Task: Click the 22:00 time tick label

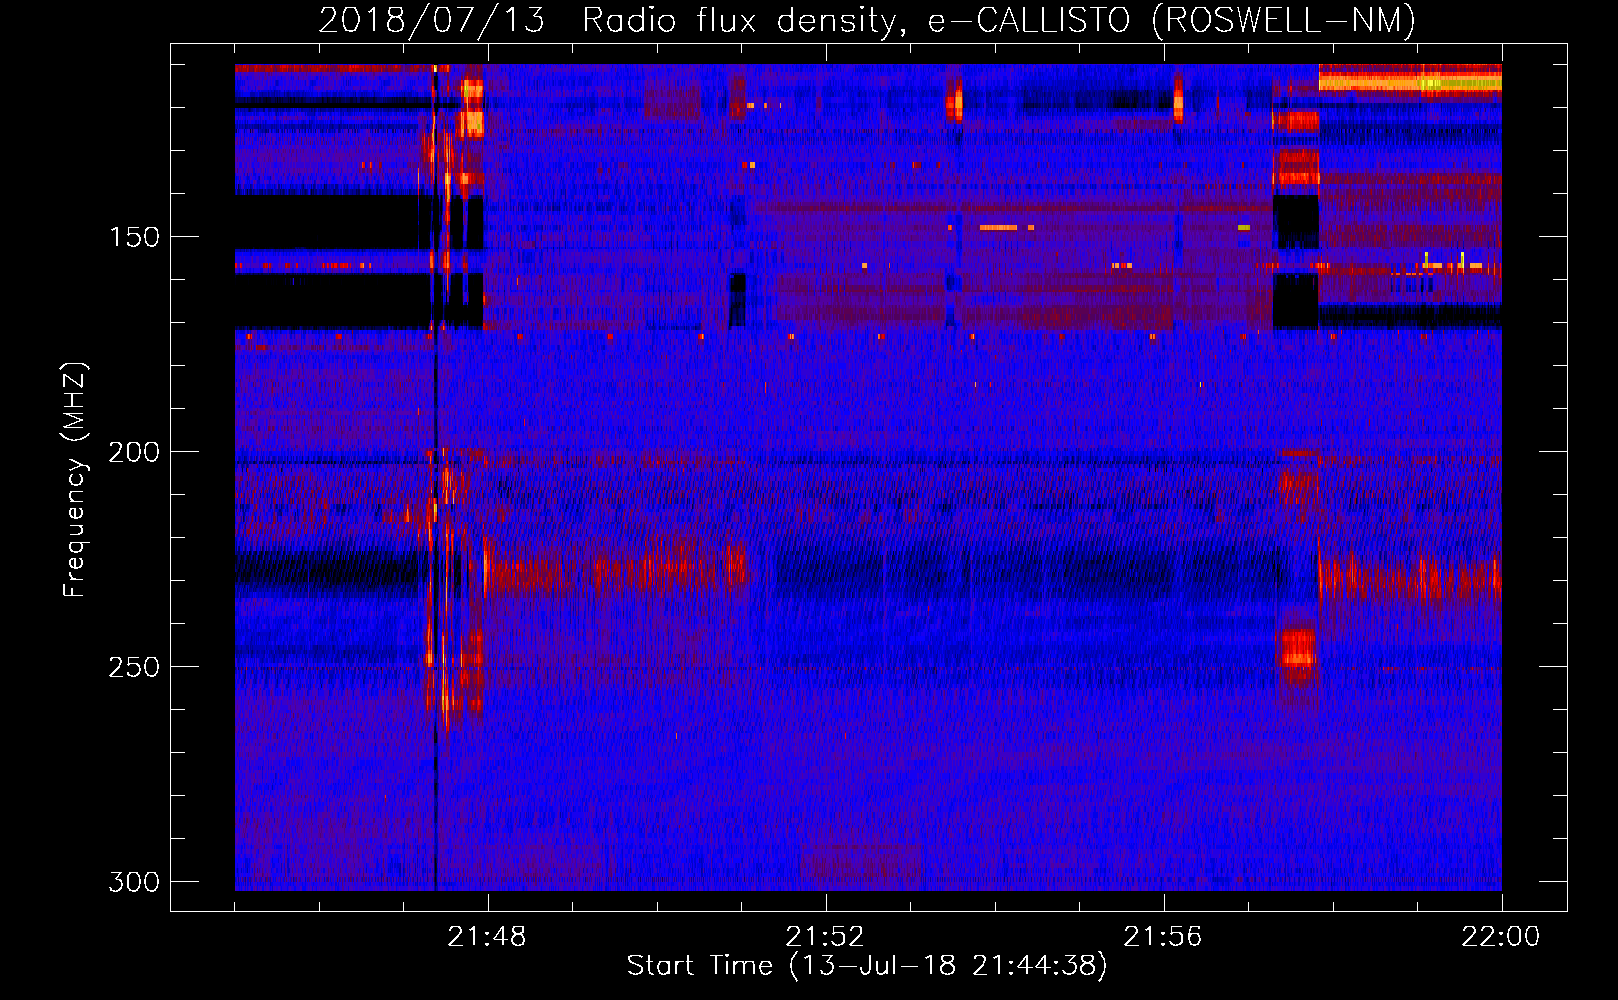Action: point(1501,937)
